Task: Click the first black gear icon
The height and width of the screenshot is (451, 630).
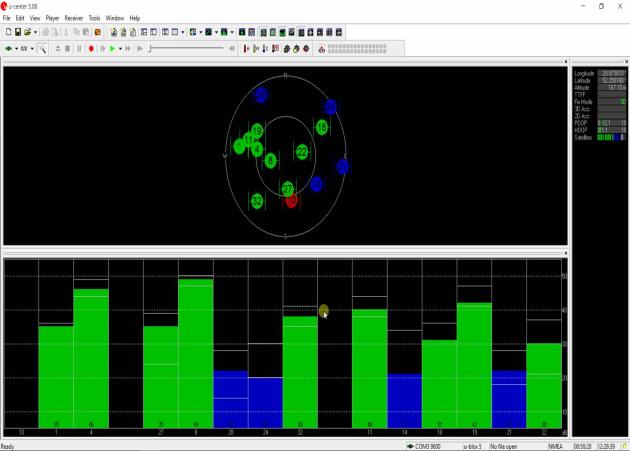Action: click(287, 49)
